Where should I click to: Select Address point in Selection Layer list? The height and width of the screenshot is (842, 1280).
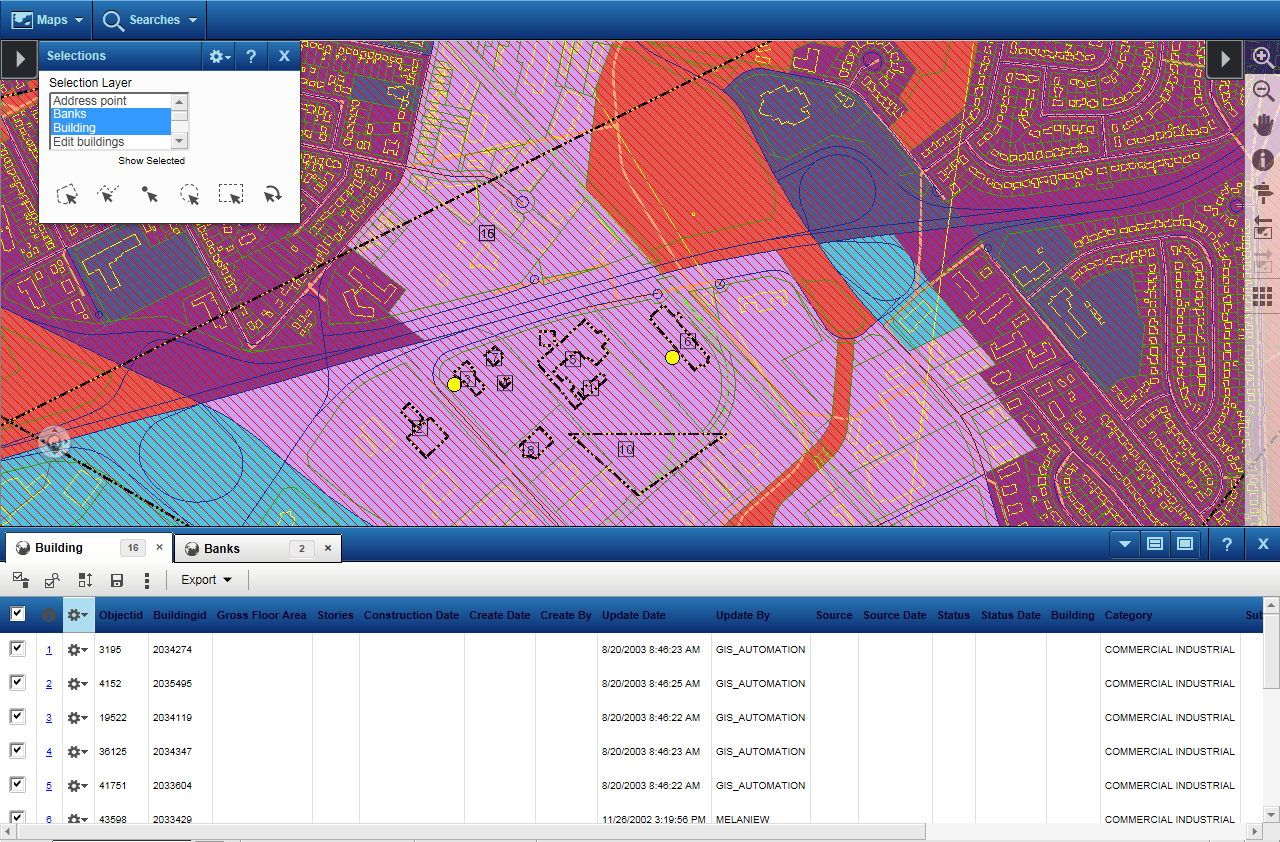point(90,101)
